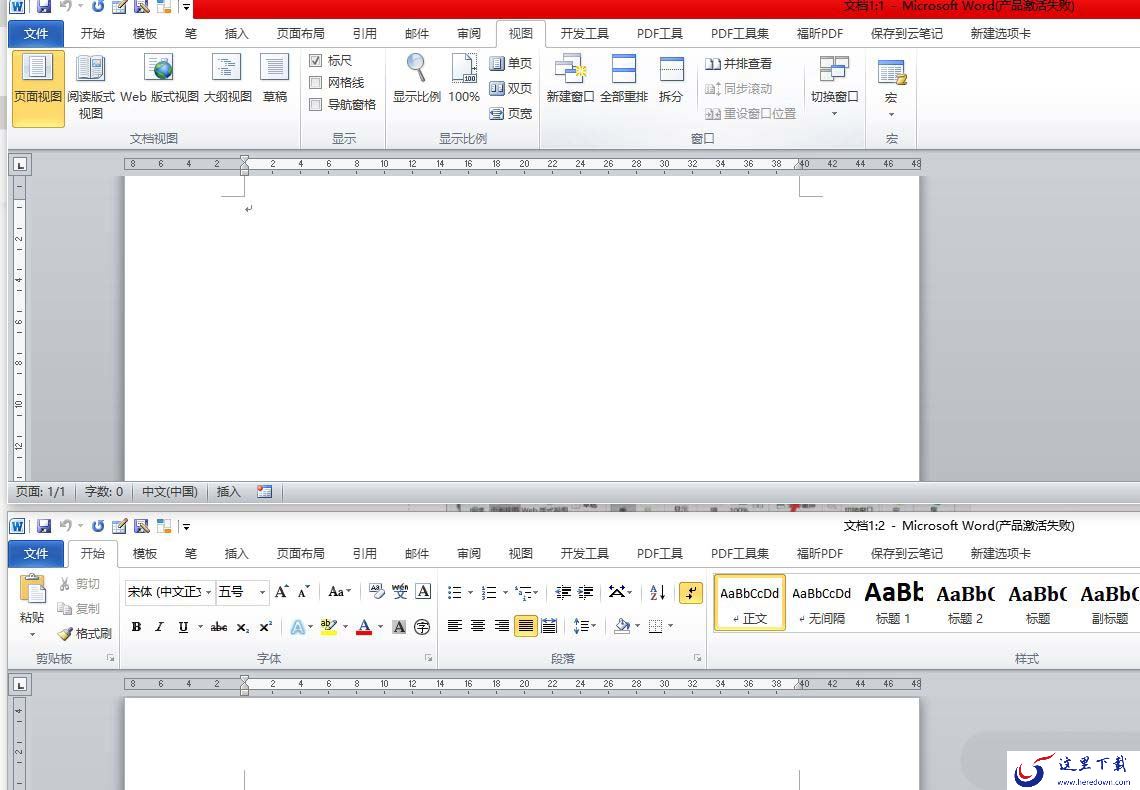This screenshot has height=790, width=1140.
Task: Switch to Reading Layout view
Action: 91,87
